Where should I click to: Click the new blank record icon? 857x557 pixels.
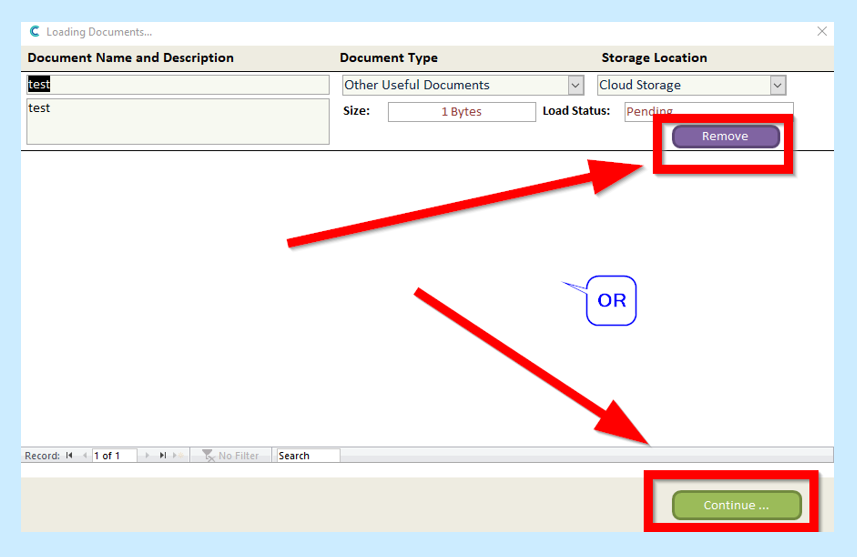[177, 455]
